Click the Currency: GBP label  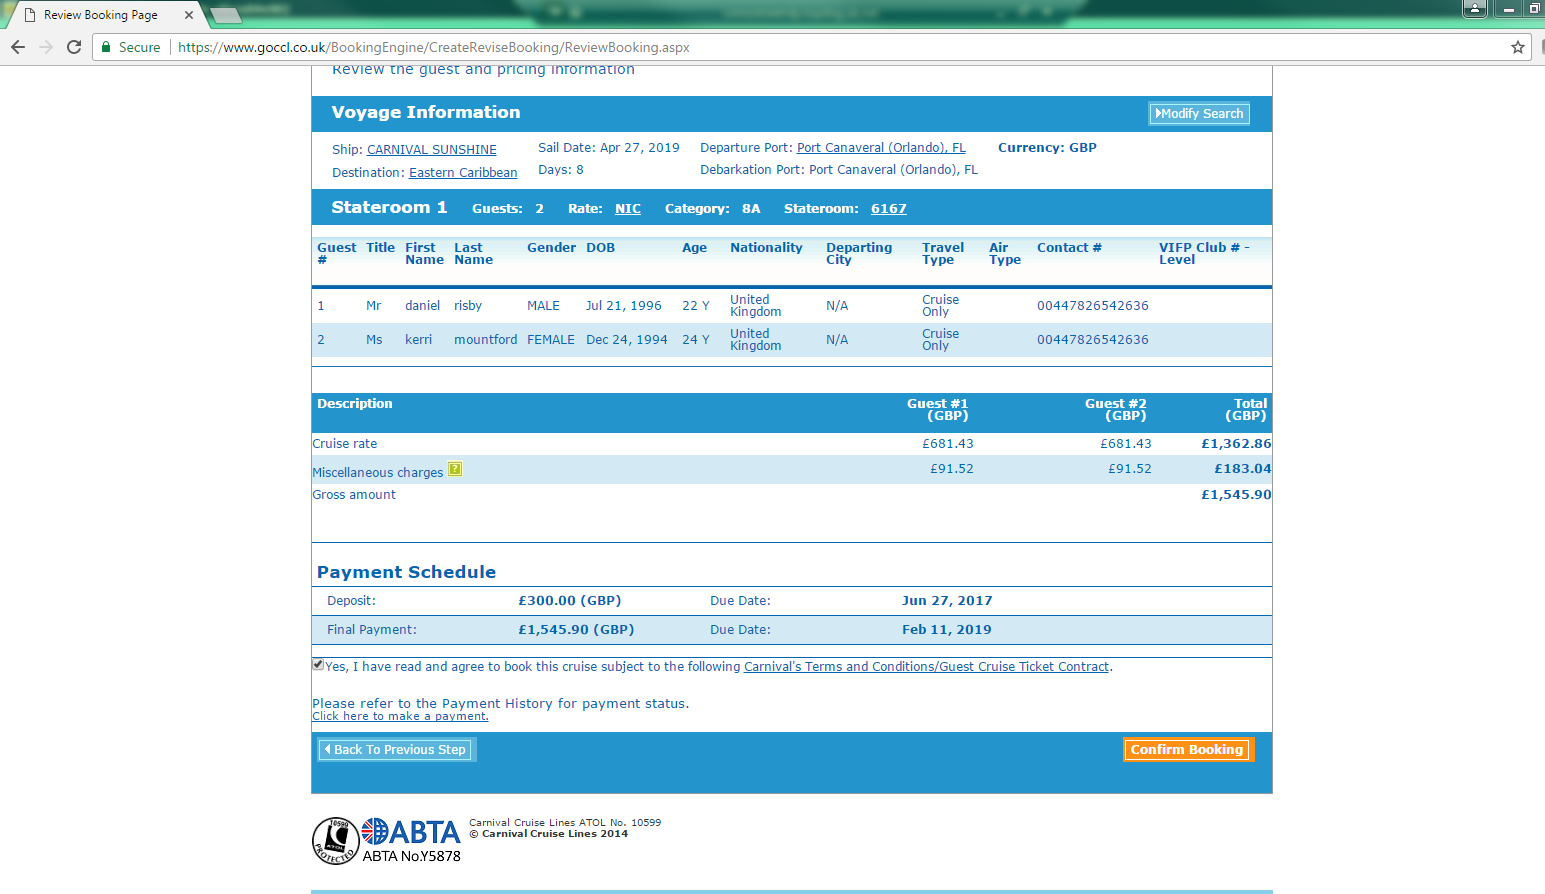pyautogui.click(x=1047, y=148)
